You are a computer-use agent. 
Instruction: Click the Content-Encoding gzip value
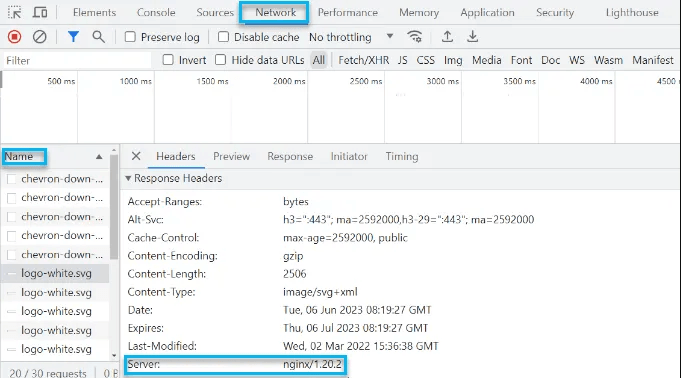coord(293,256)
